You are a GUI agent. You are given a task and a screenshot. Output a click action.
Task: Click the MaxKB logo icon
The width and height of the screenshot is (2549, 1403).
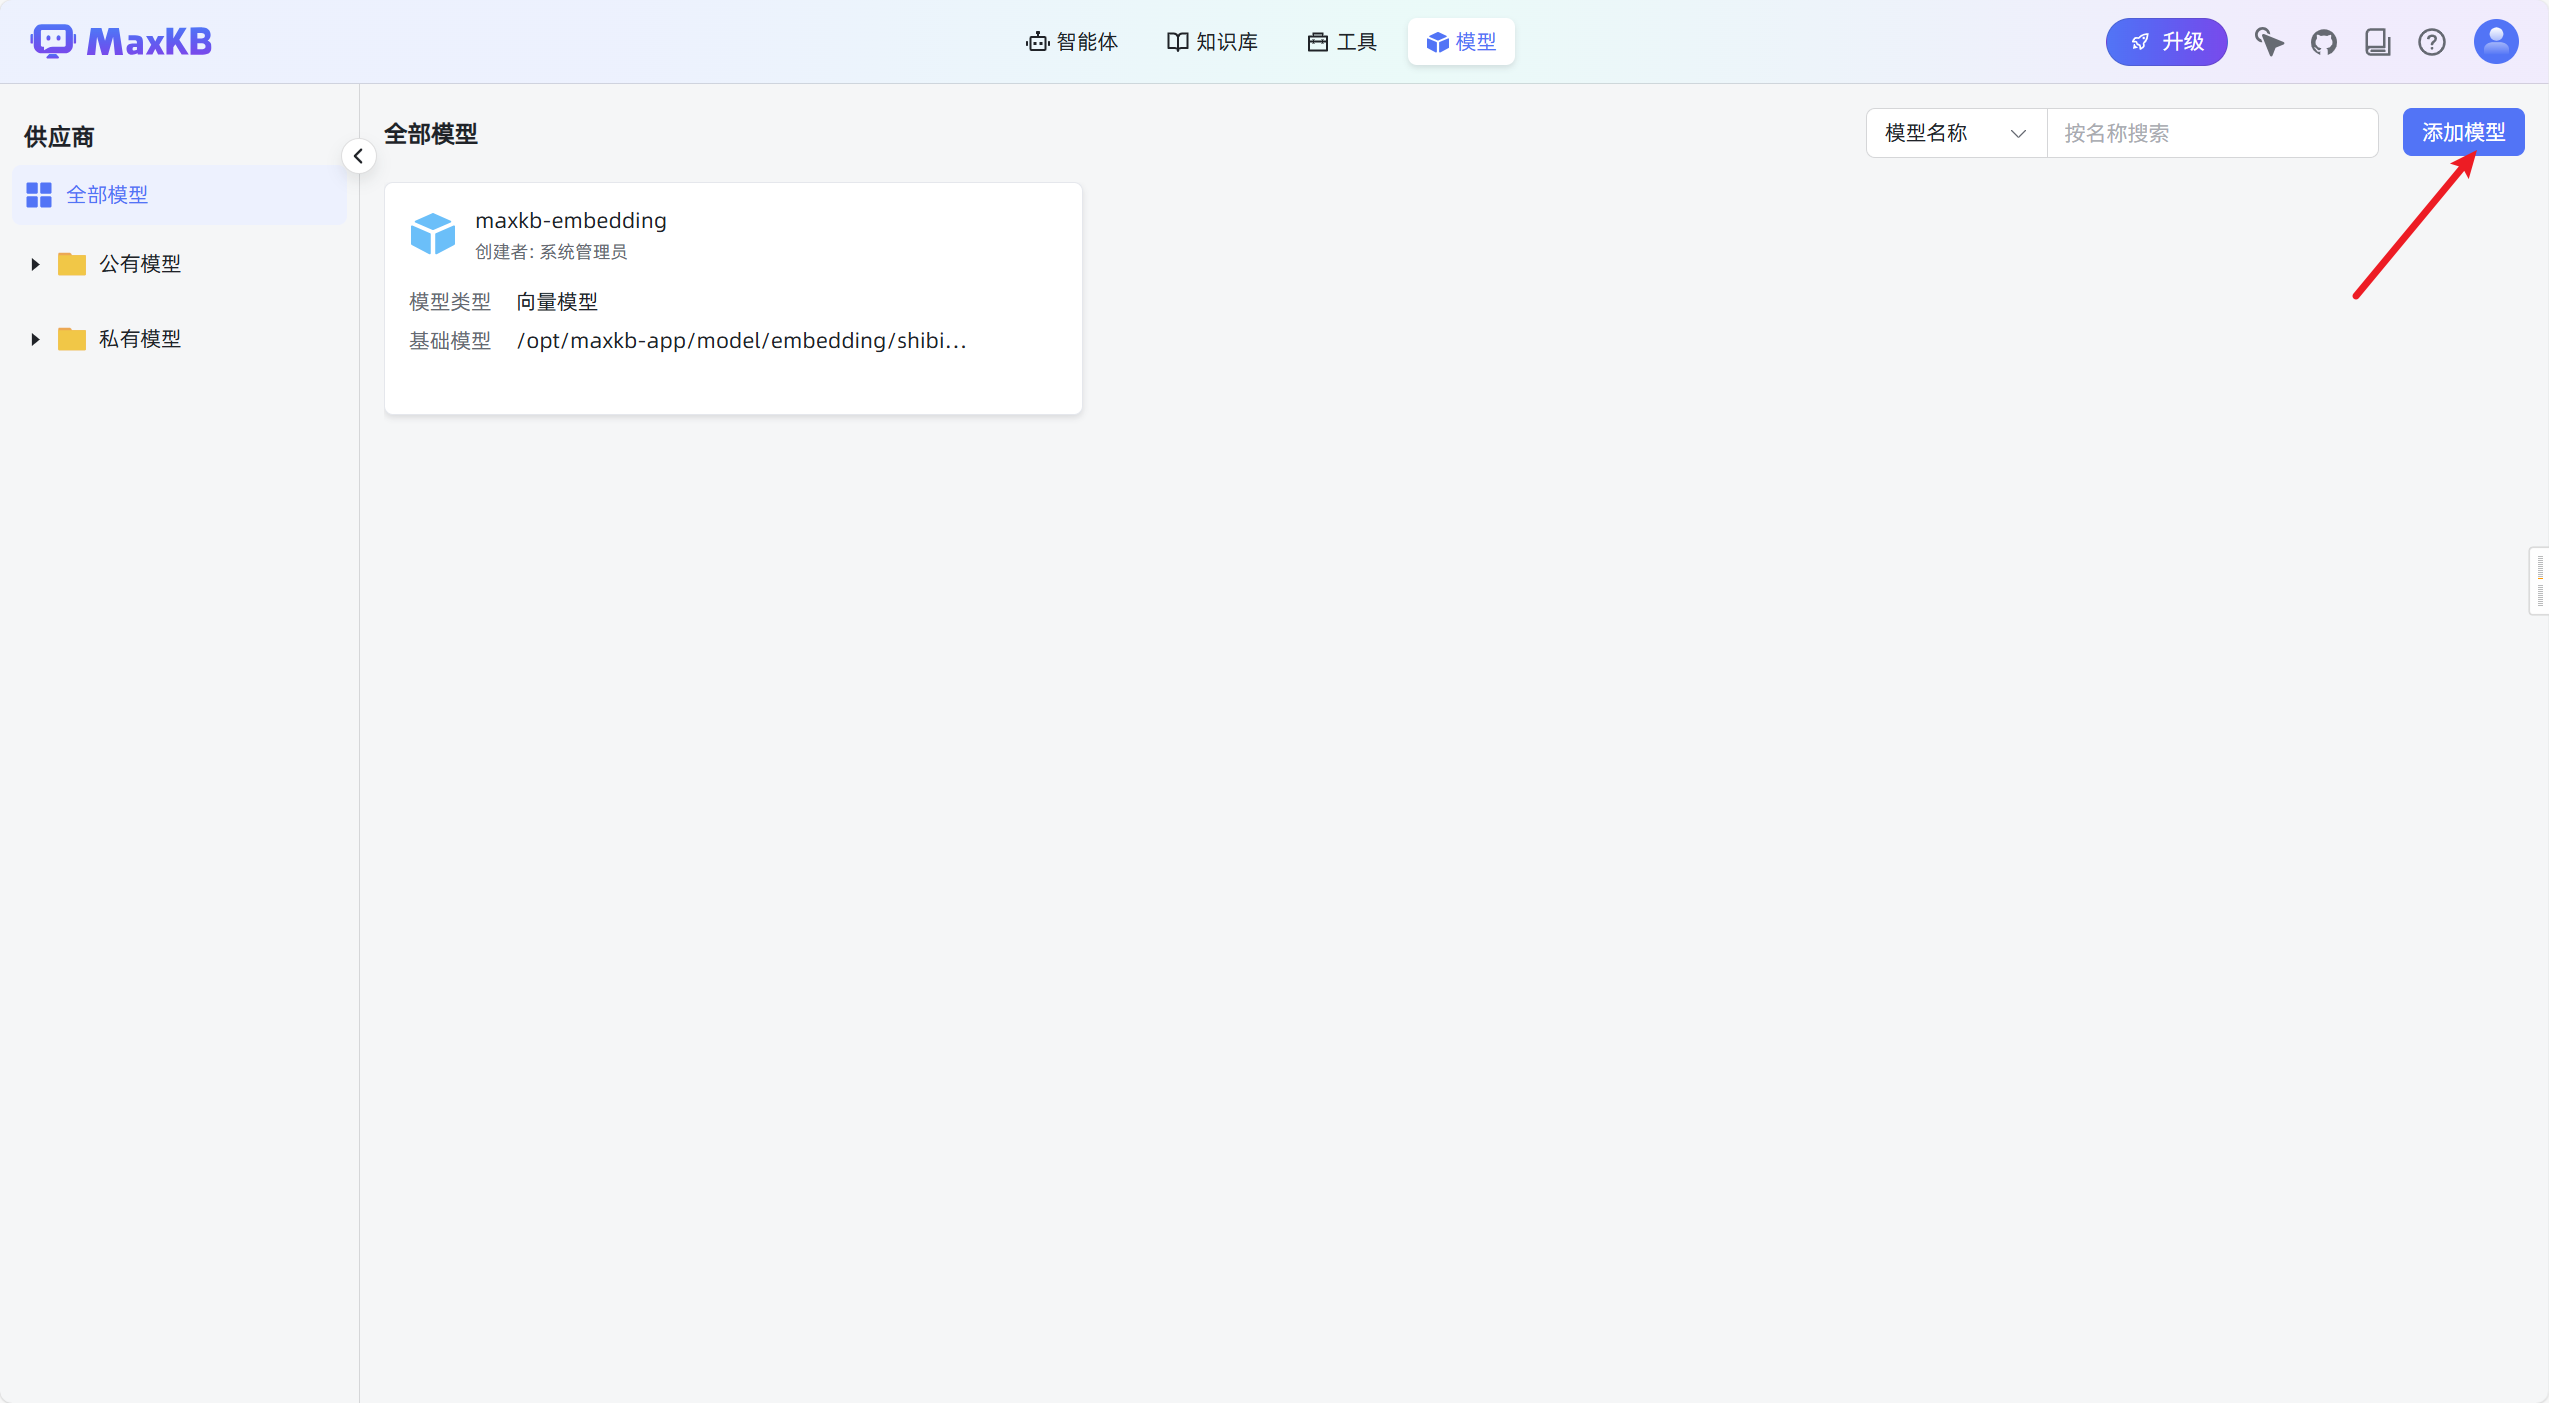(52, 41)
